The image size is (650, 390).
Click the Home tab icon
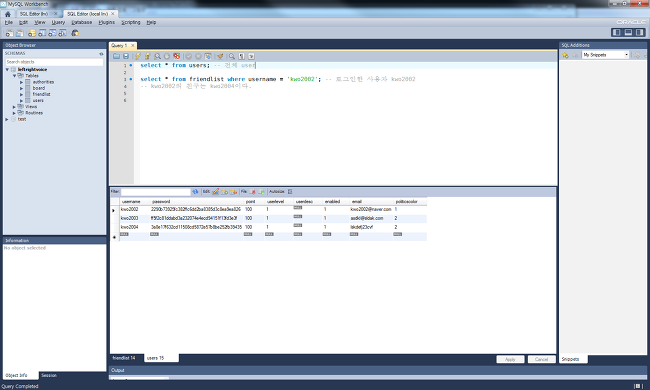7,14
